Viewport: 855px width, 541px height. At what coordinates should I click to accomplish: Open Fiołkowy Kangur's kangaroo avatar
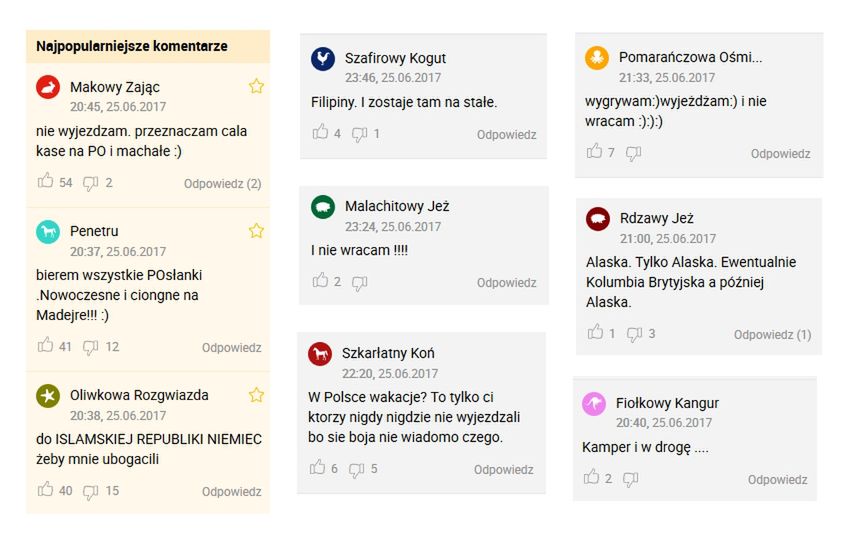tap(594, 404)
